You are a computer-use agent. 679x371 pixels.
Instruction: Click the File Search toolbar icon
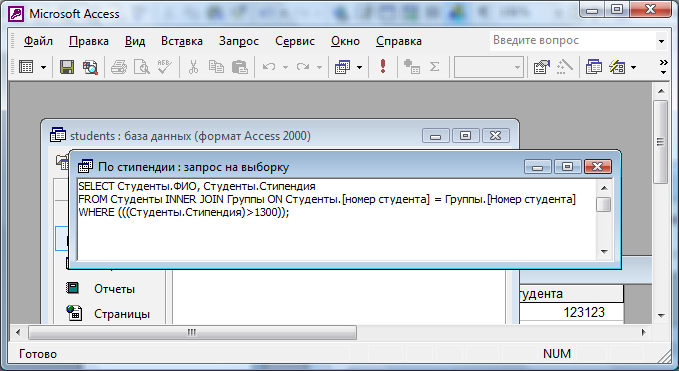coord(91,67)
